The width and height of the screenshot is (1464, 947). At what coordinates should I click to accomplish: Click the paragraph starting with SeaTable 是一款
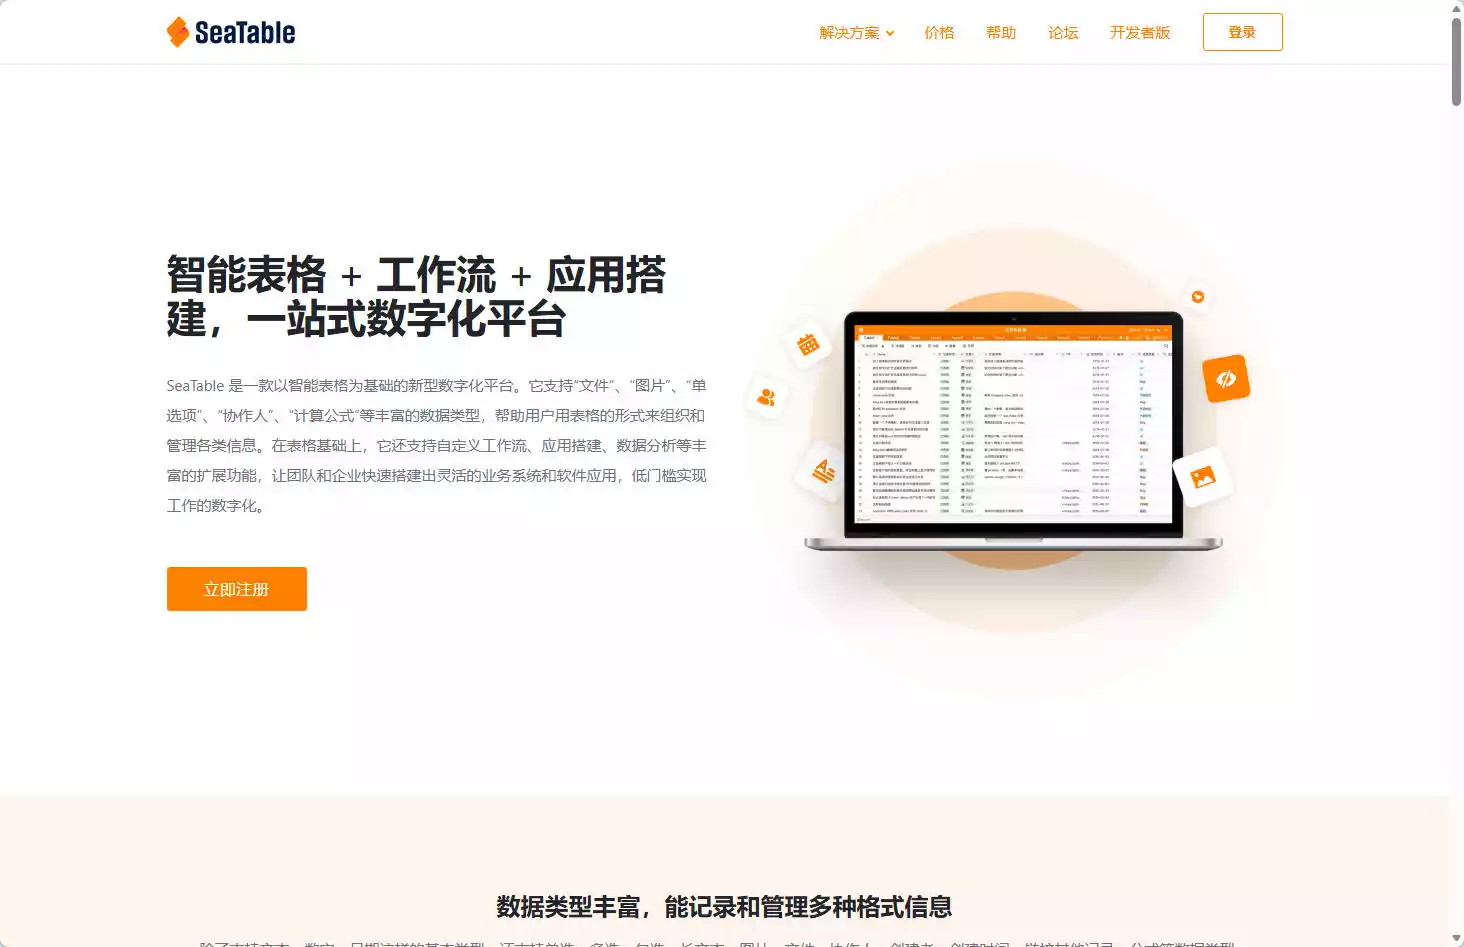tap(437, 445)
